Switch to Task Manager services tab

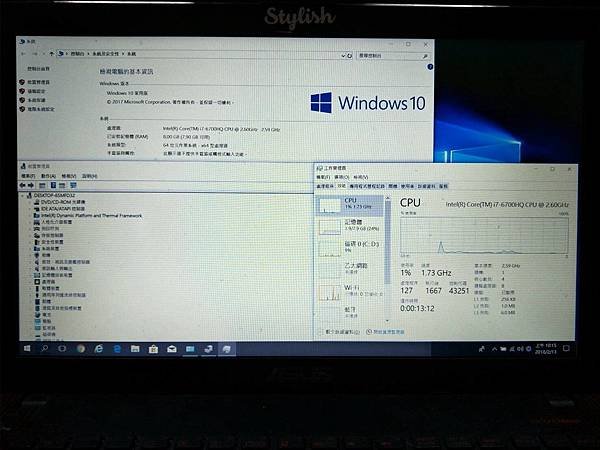coord(443,186)
